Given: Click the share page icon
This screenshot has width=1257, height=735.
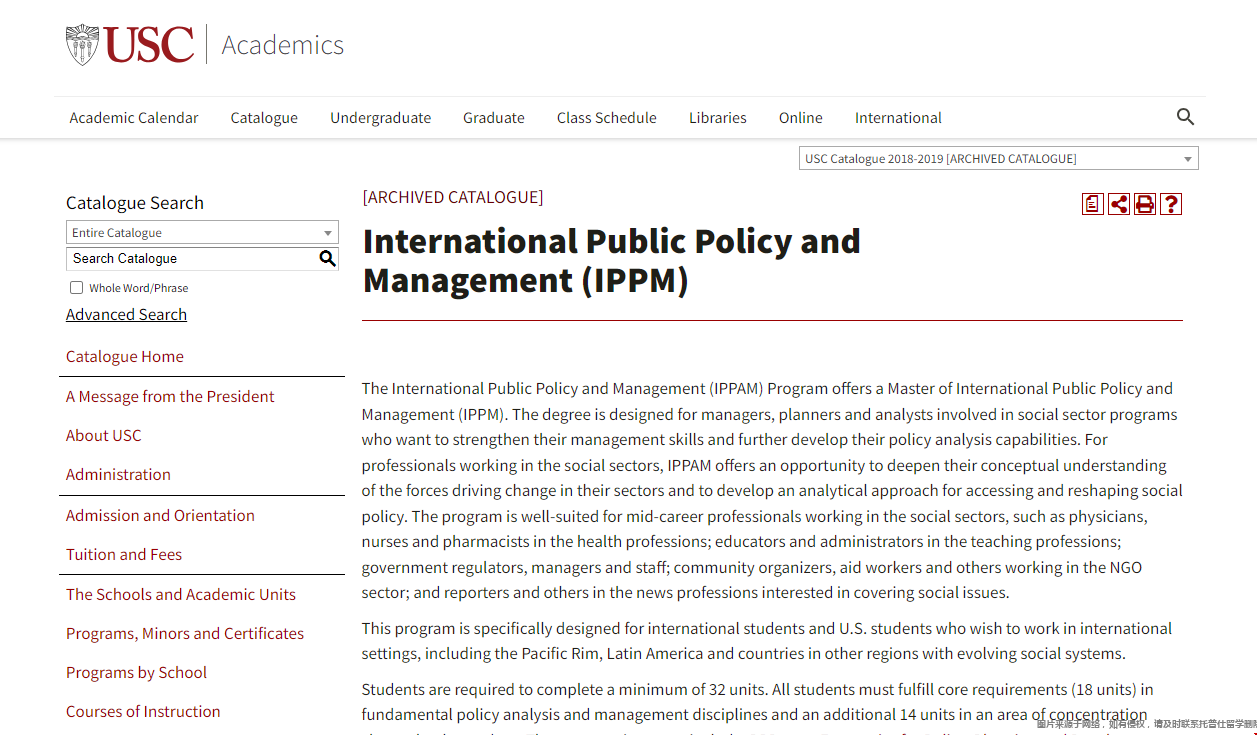Looking at the screenshot, I should 1119,204.
